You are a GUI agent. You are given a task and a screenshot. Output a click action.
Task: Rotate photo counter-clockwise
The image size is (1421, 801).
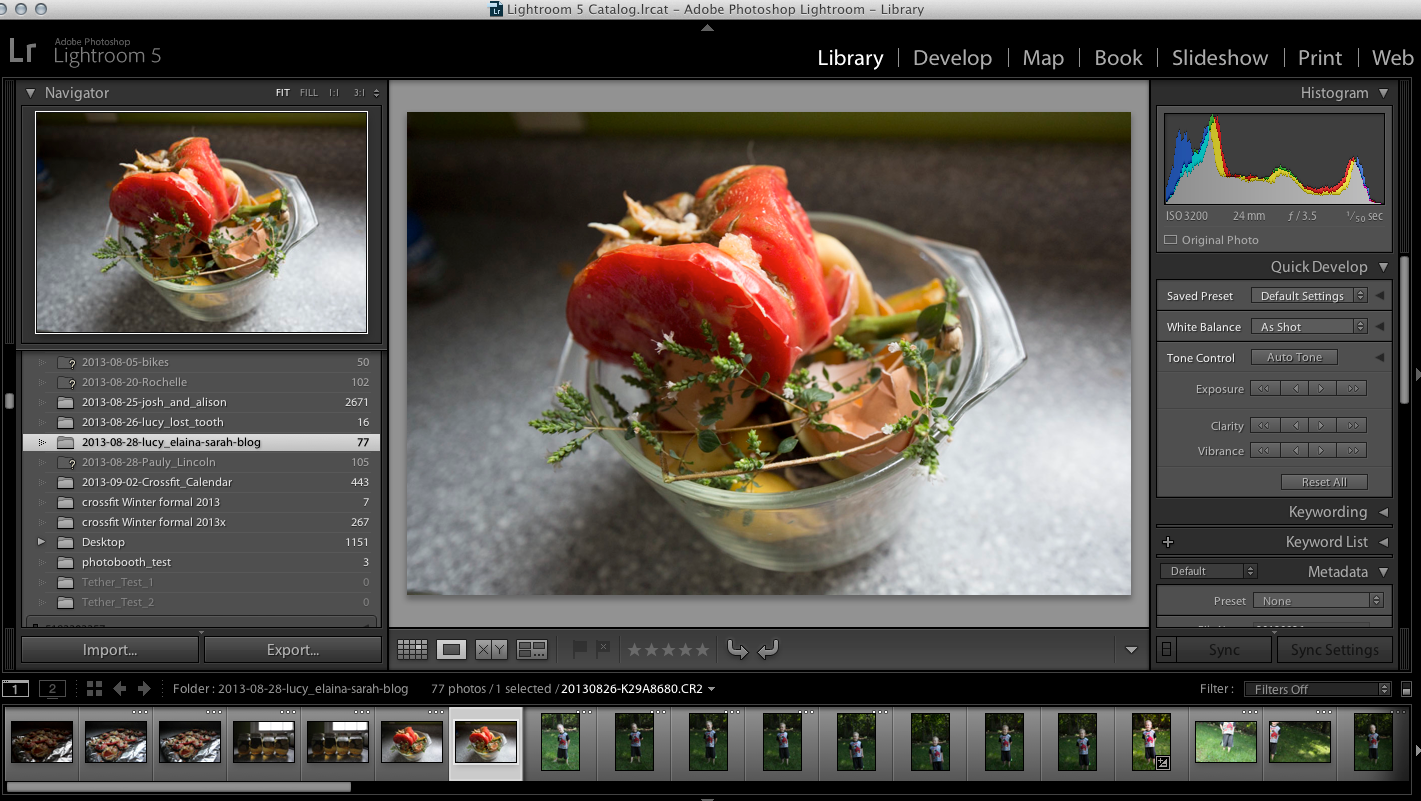click(737, 650)
